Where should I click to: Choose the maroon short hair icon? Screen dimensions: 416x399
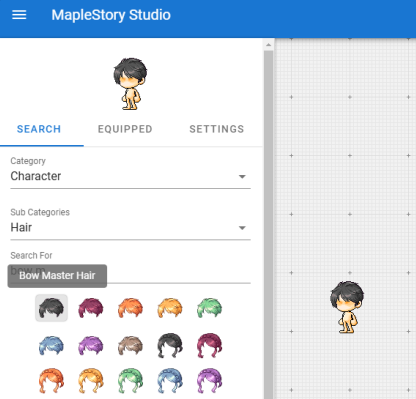pyautogui.click(x=91, y=308)
